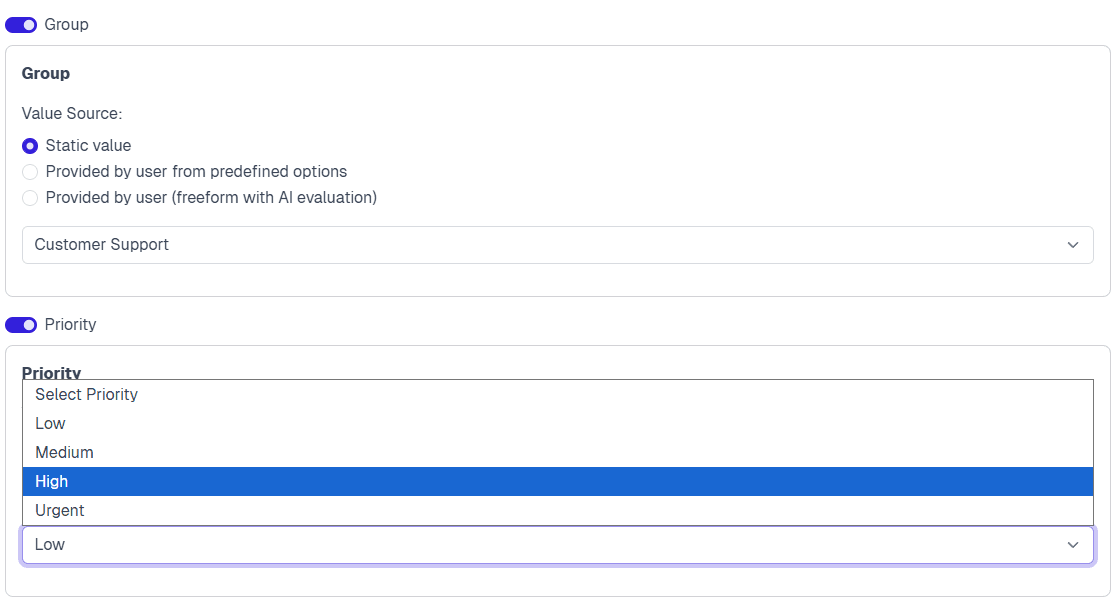The height and width of the screenshot is (608, 1116).
Task: Toggle the Group switch off
Action: click(x=20, y=24)
